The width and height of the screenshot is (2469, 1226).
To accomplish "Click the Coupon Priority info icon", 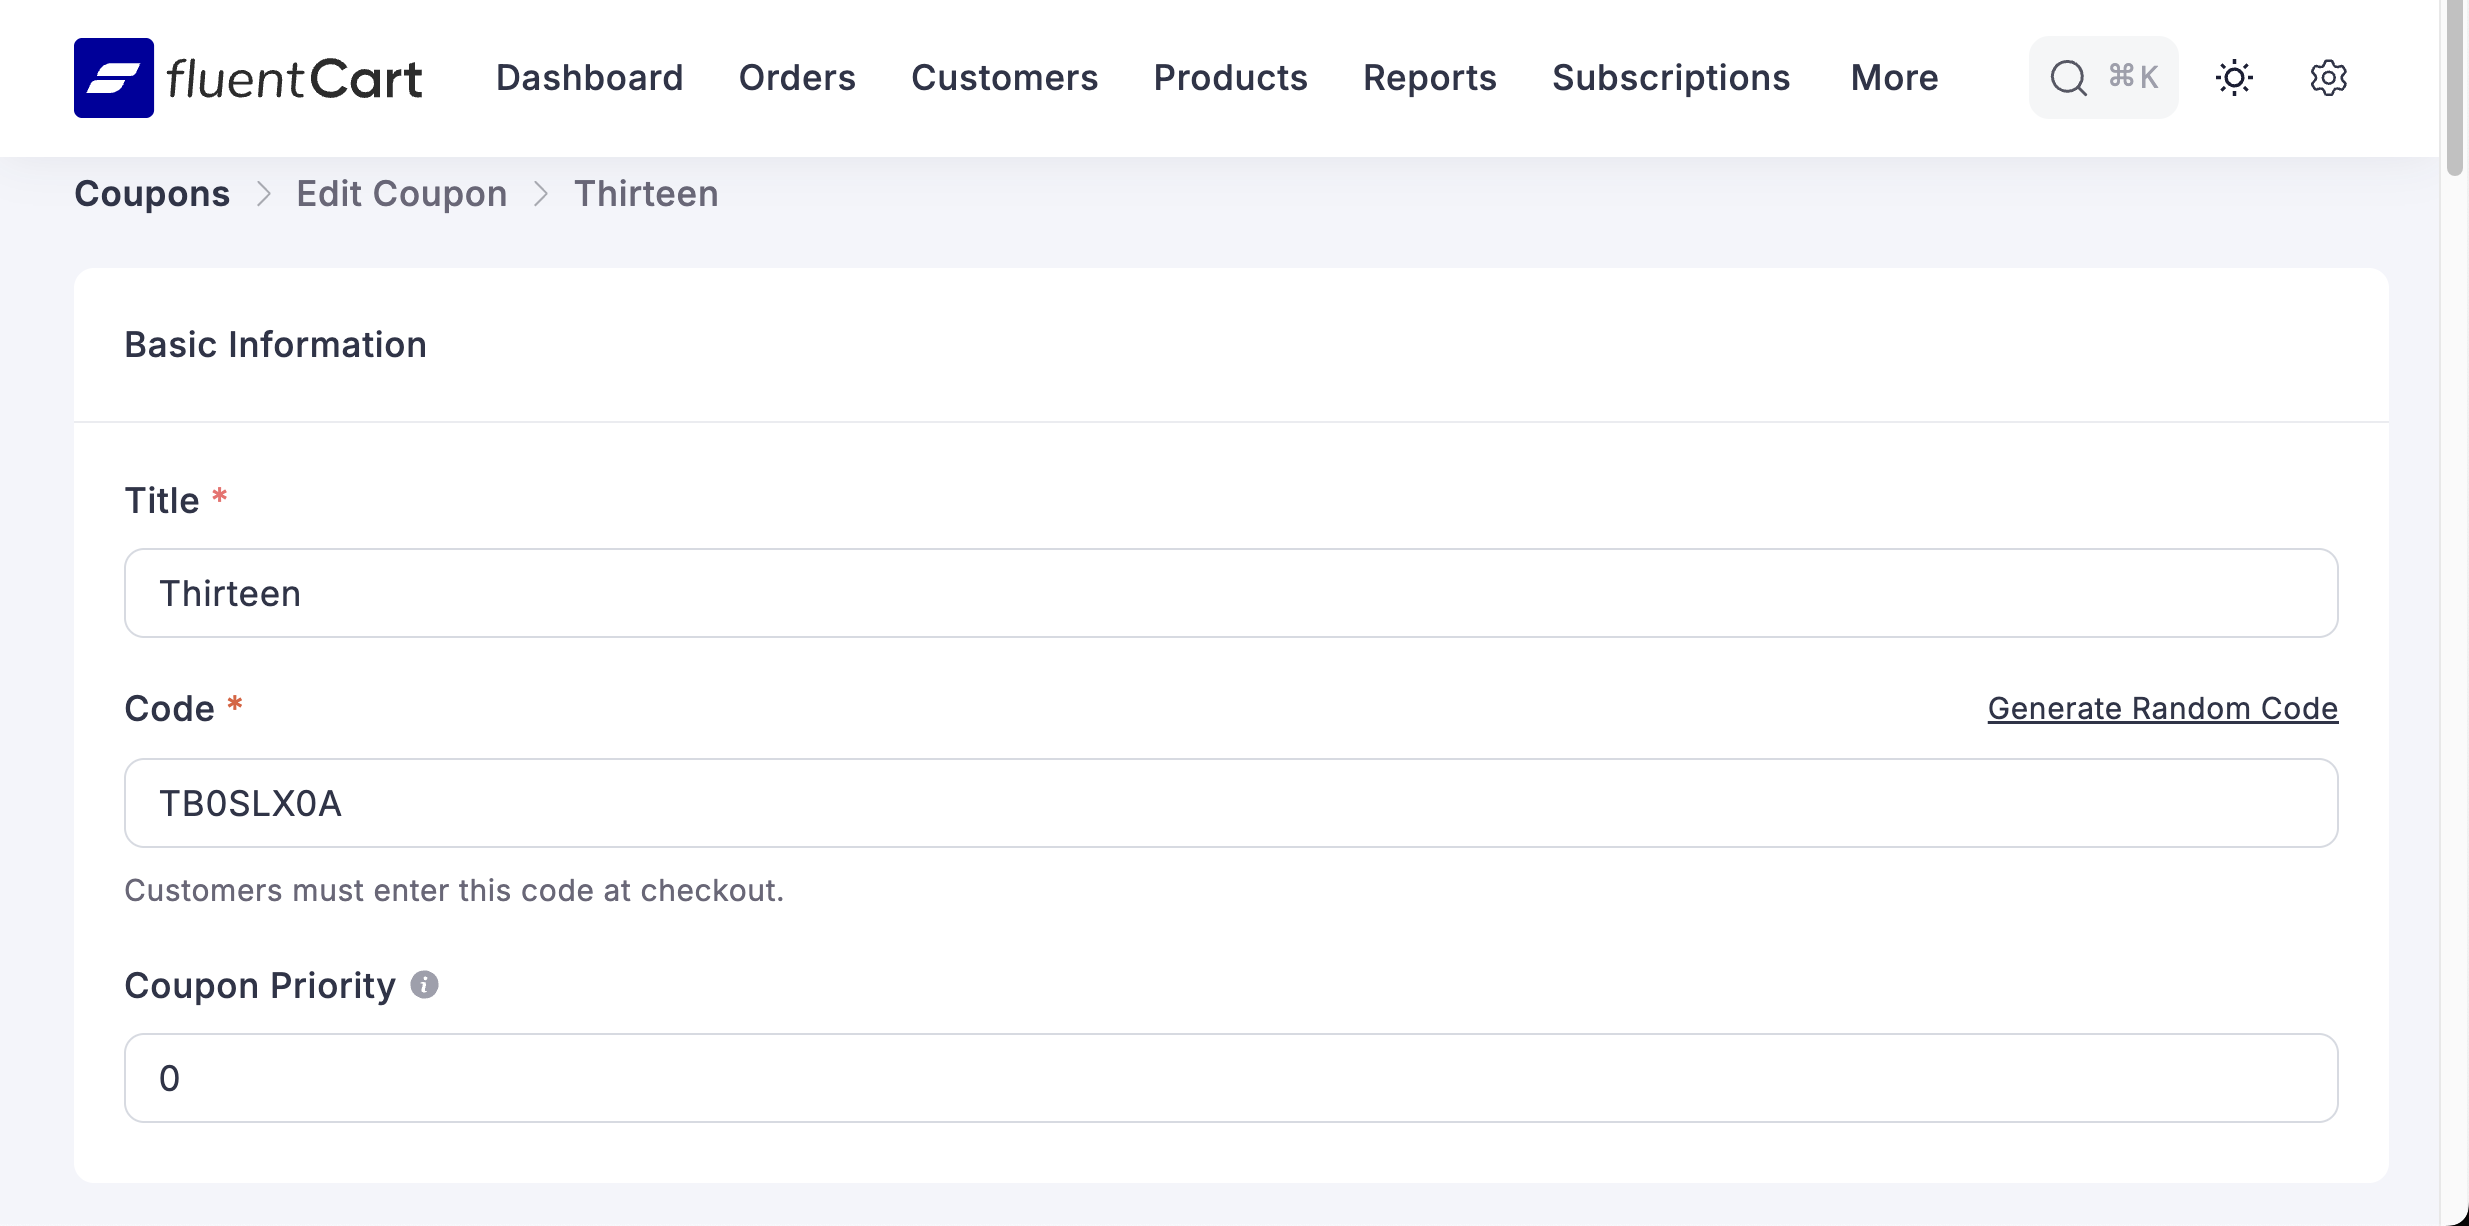I will click(424, 985).
